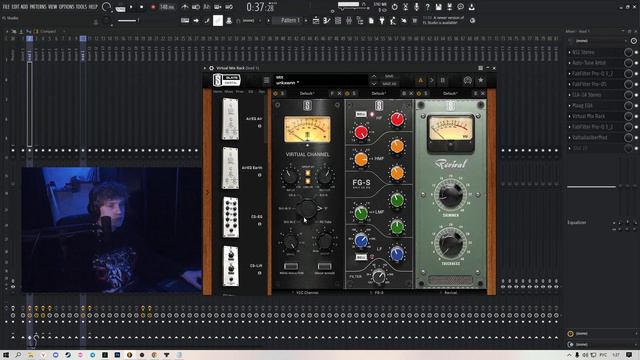Select preset comparison A button
Viewport: 640px width, 360px height.
click(420, 80)
